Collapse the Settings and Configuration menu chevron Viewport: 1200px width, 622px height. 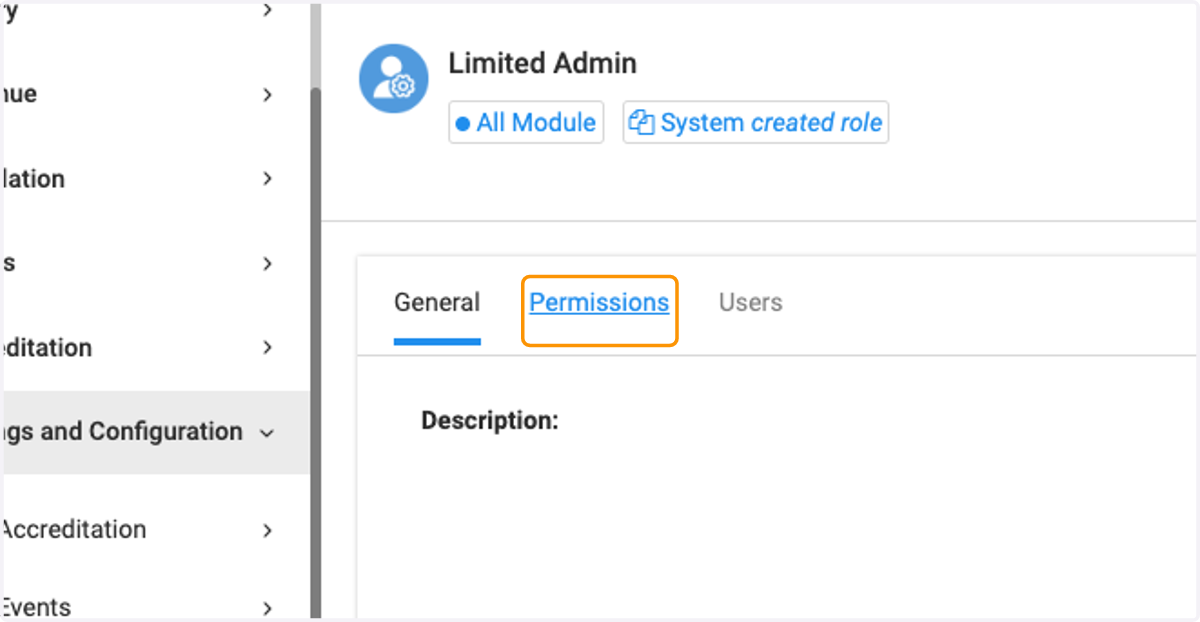pyautogui.click(x=266, y=433)
